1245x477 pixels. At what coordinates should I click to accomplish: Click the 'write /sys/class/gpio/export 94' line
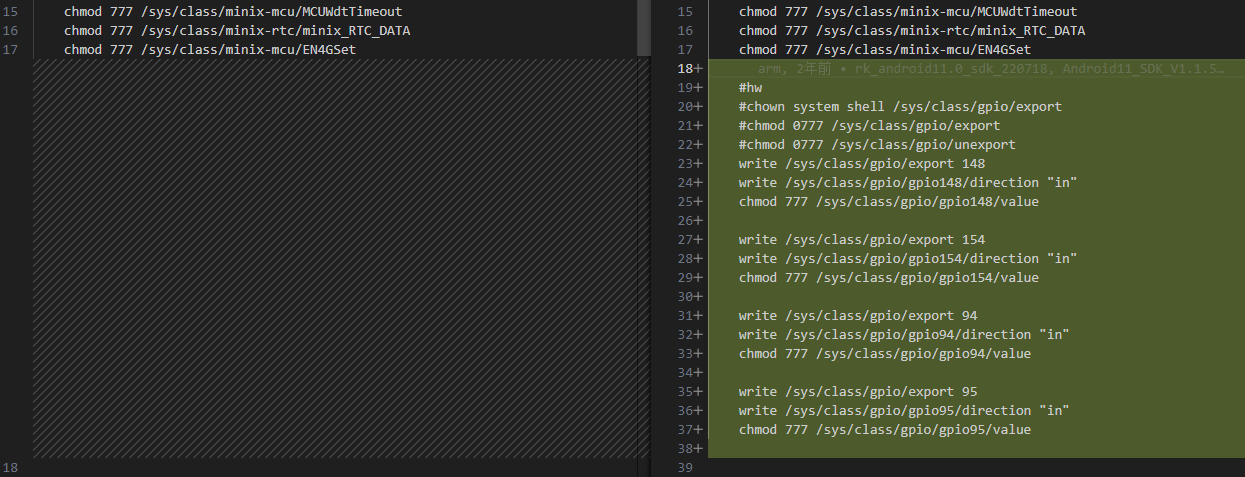tap(858, 316)
